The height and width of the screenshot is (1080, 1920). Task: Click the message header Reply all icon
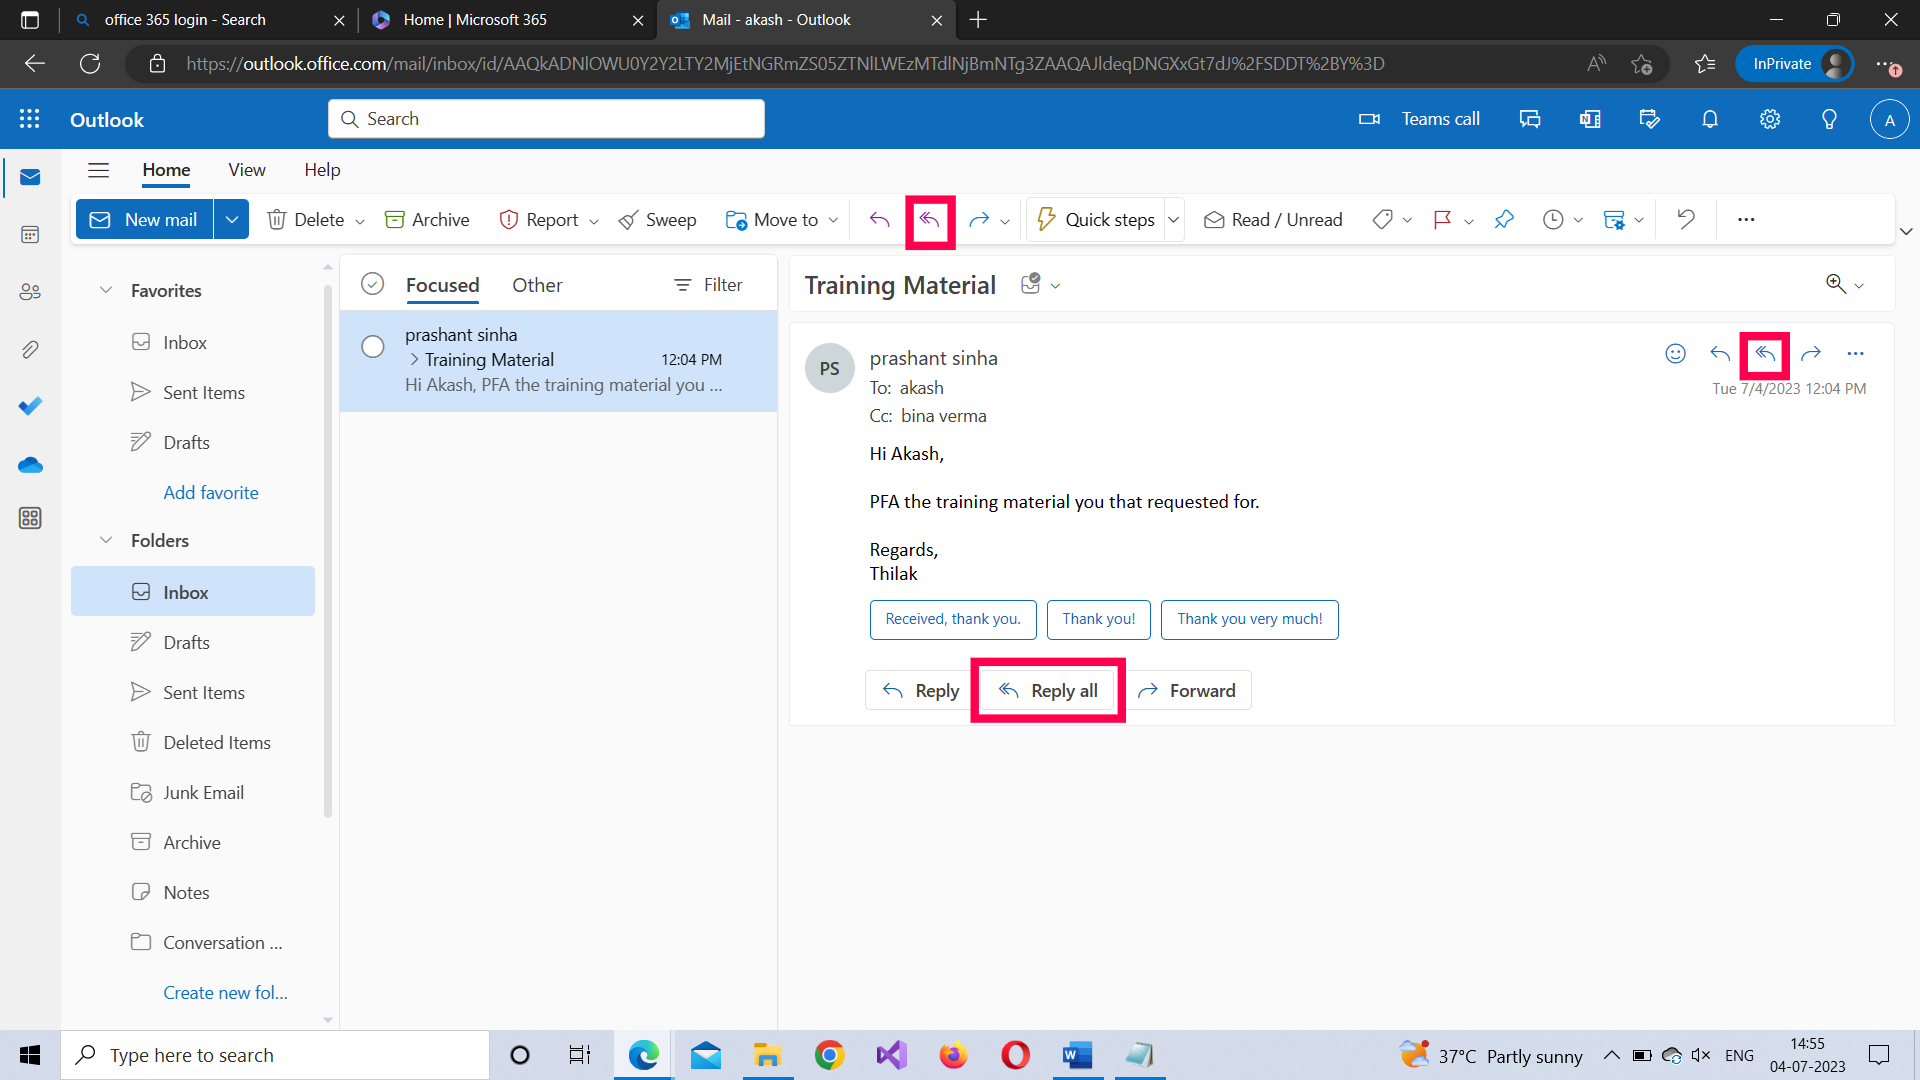(1765, 353)
